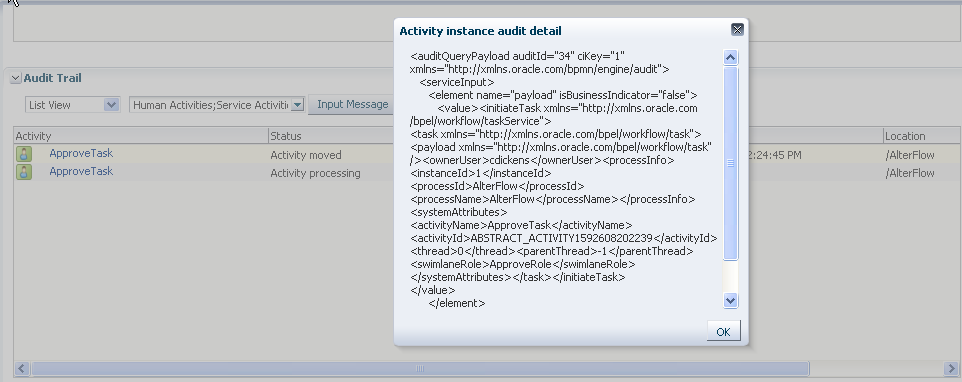This screenshot has height=382, width=962.
Task: Click the user icon in Activity processing row
Action: click(x=24, y=172)
